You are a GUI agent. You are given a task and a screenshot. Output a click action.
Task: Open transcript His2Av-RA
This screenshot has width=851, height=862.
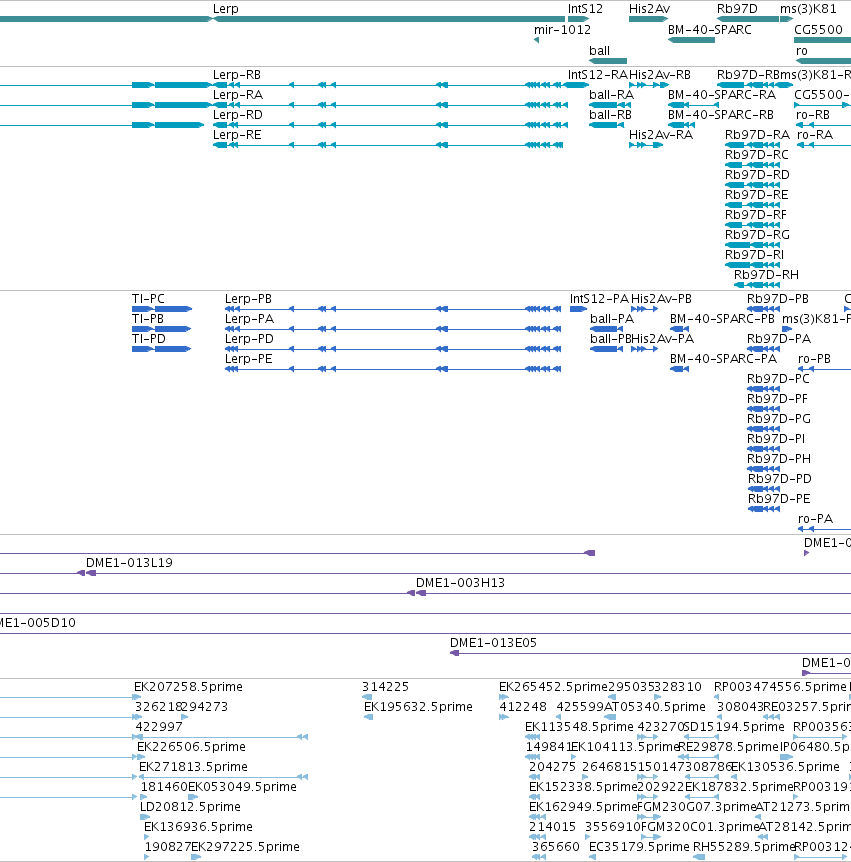click(x=661, y=135)
